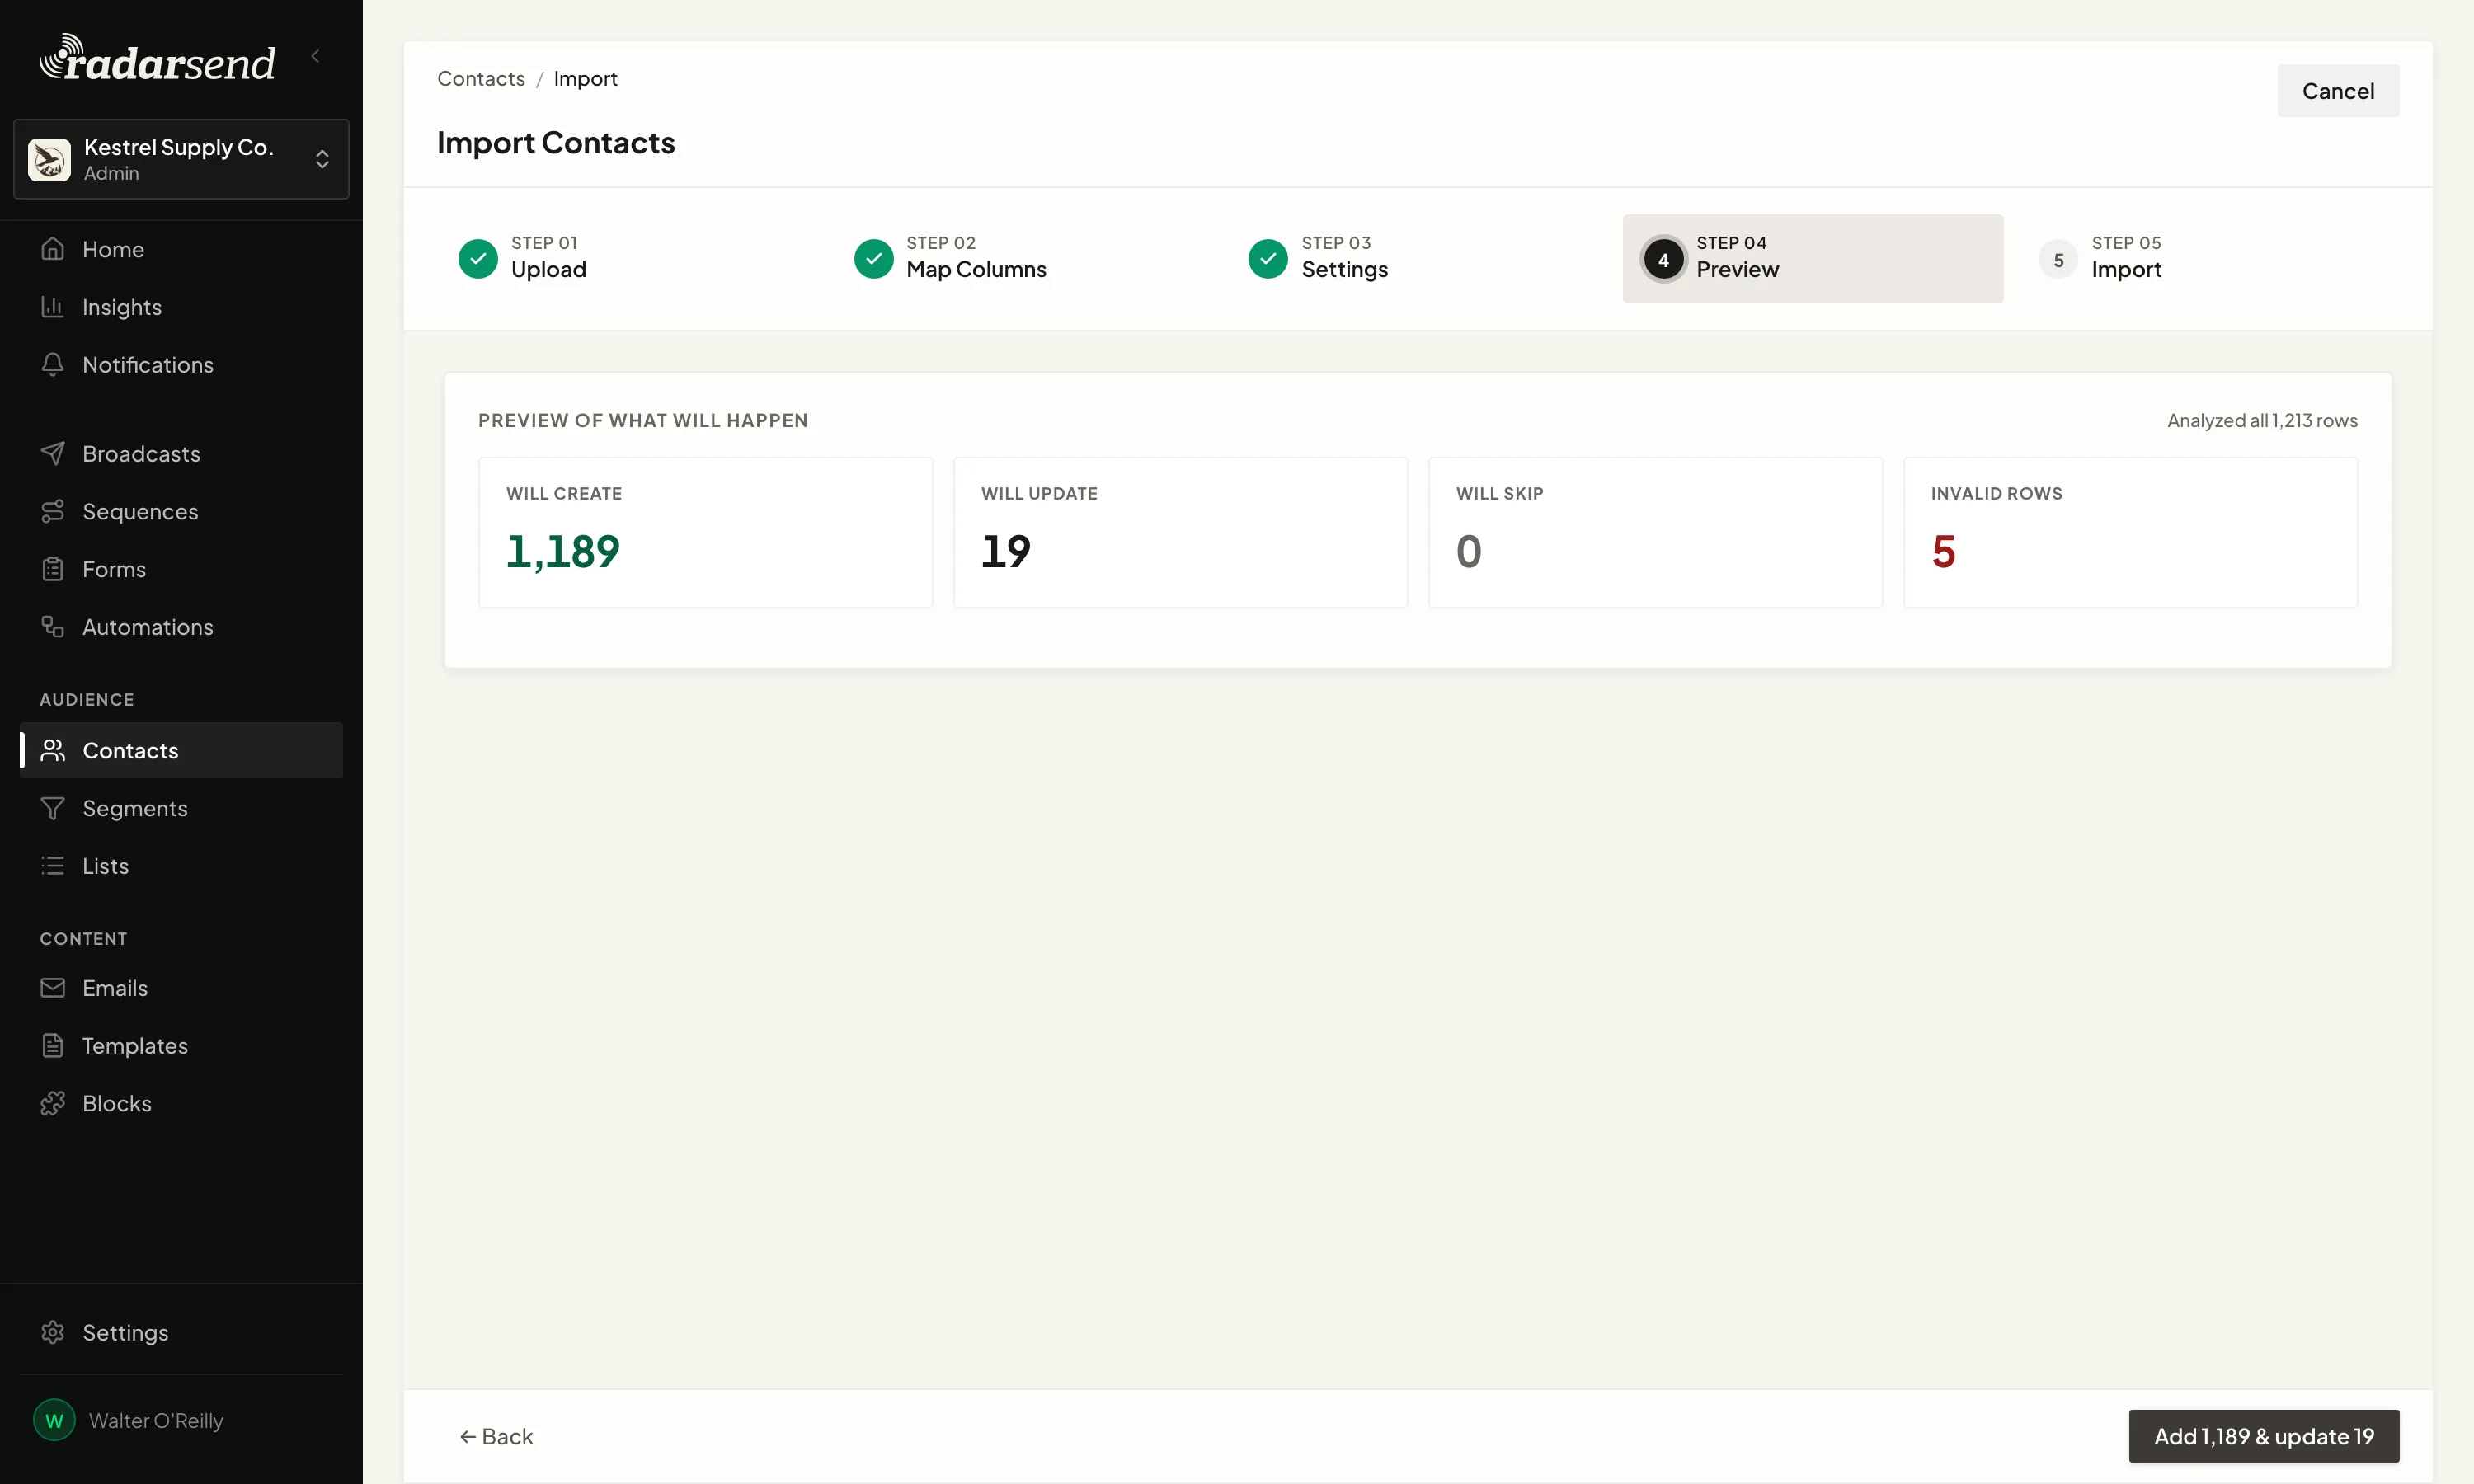The height and width of the screenshot is (1484, 2474).
Task: Open Forms page
Action: pos(181,570)
